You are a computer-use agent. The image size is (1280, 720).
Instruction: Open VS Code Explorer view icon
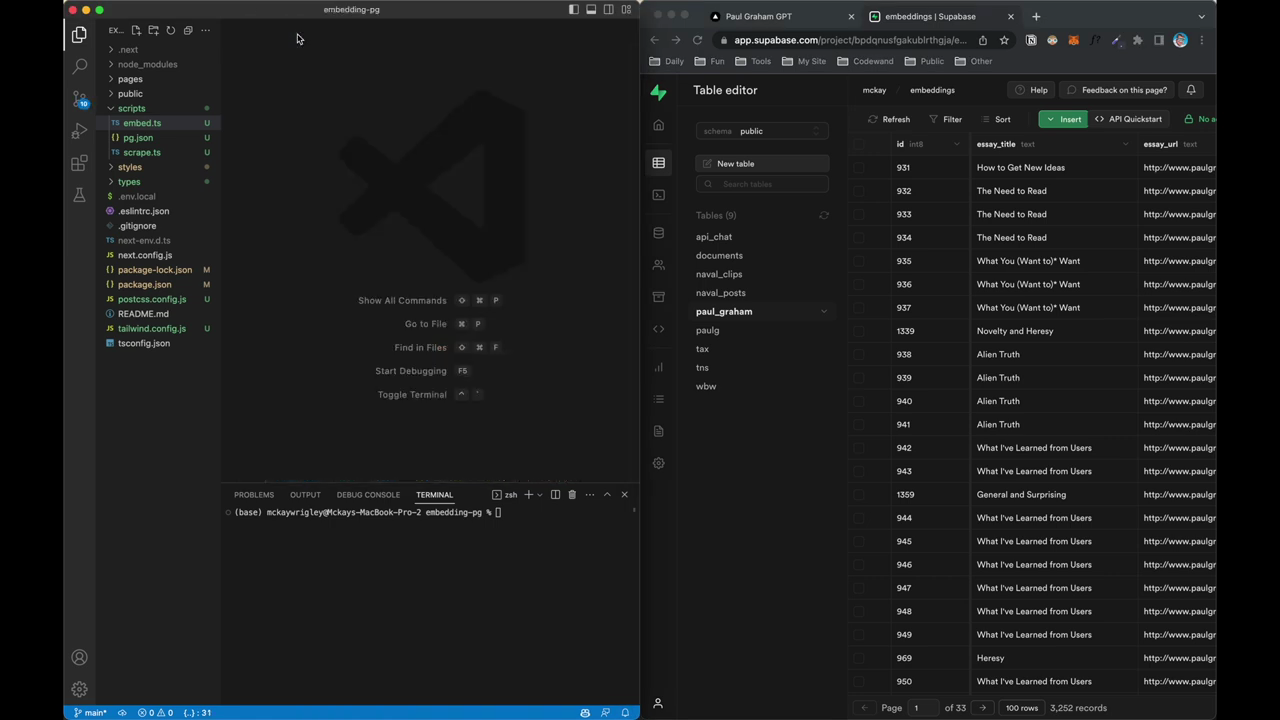point(79,34)
